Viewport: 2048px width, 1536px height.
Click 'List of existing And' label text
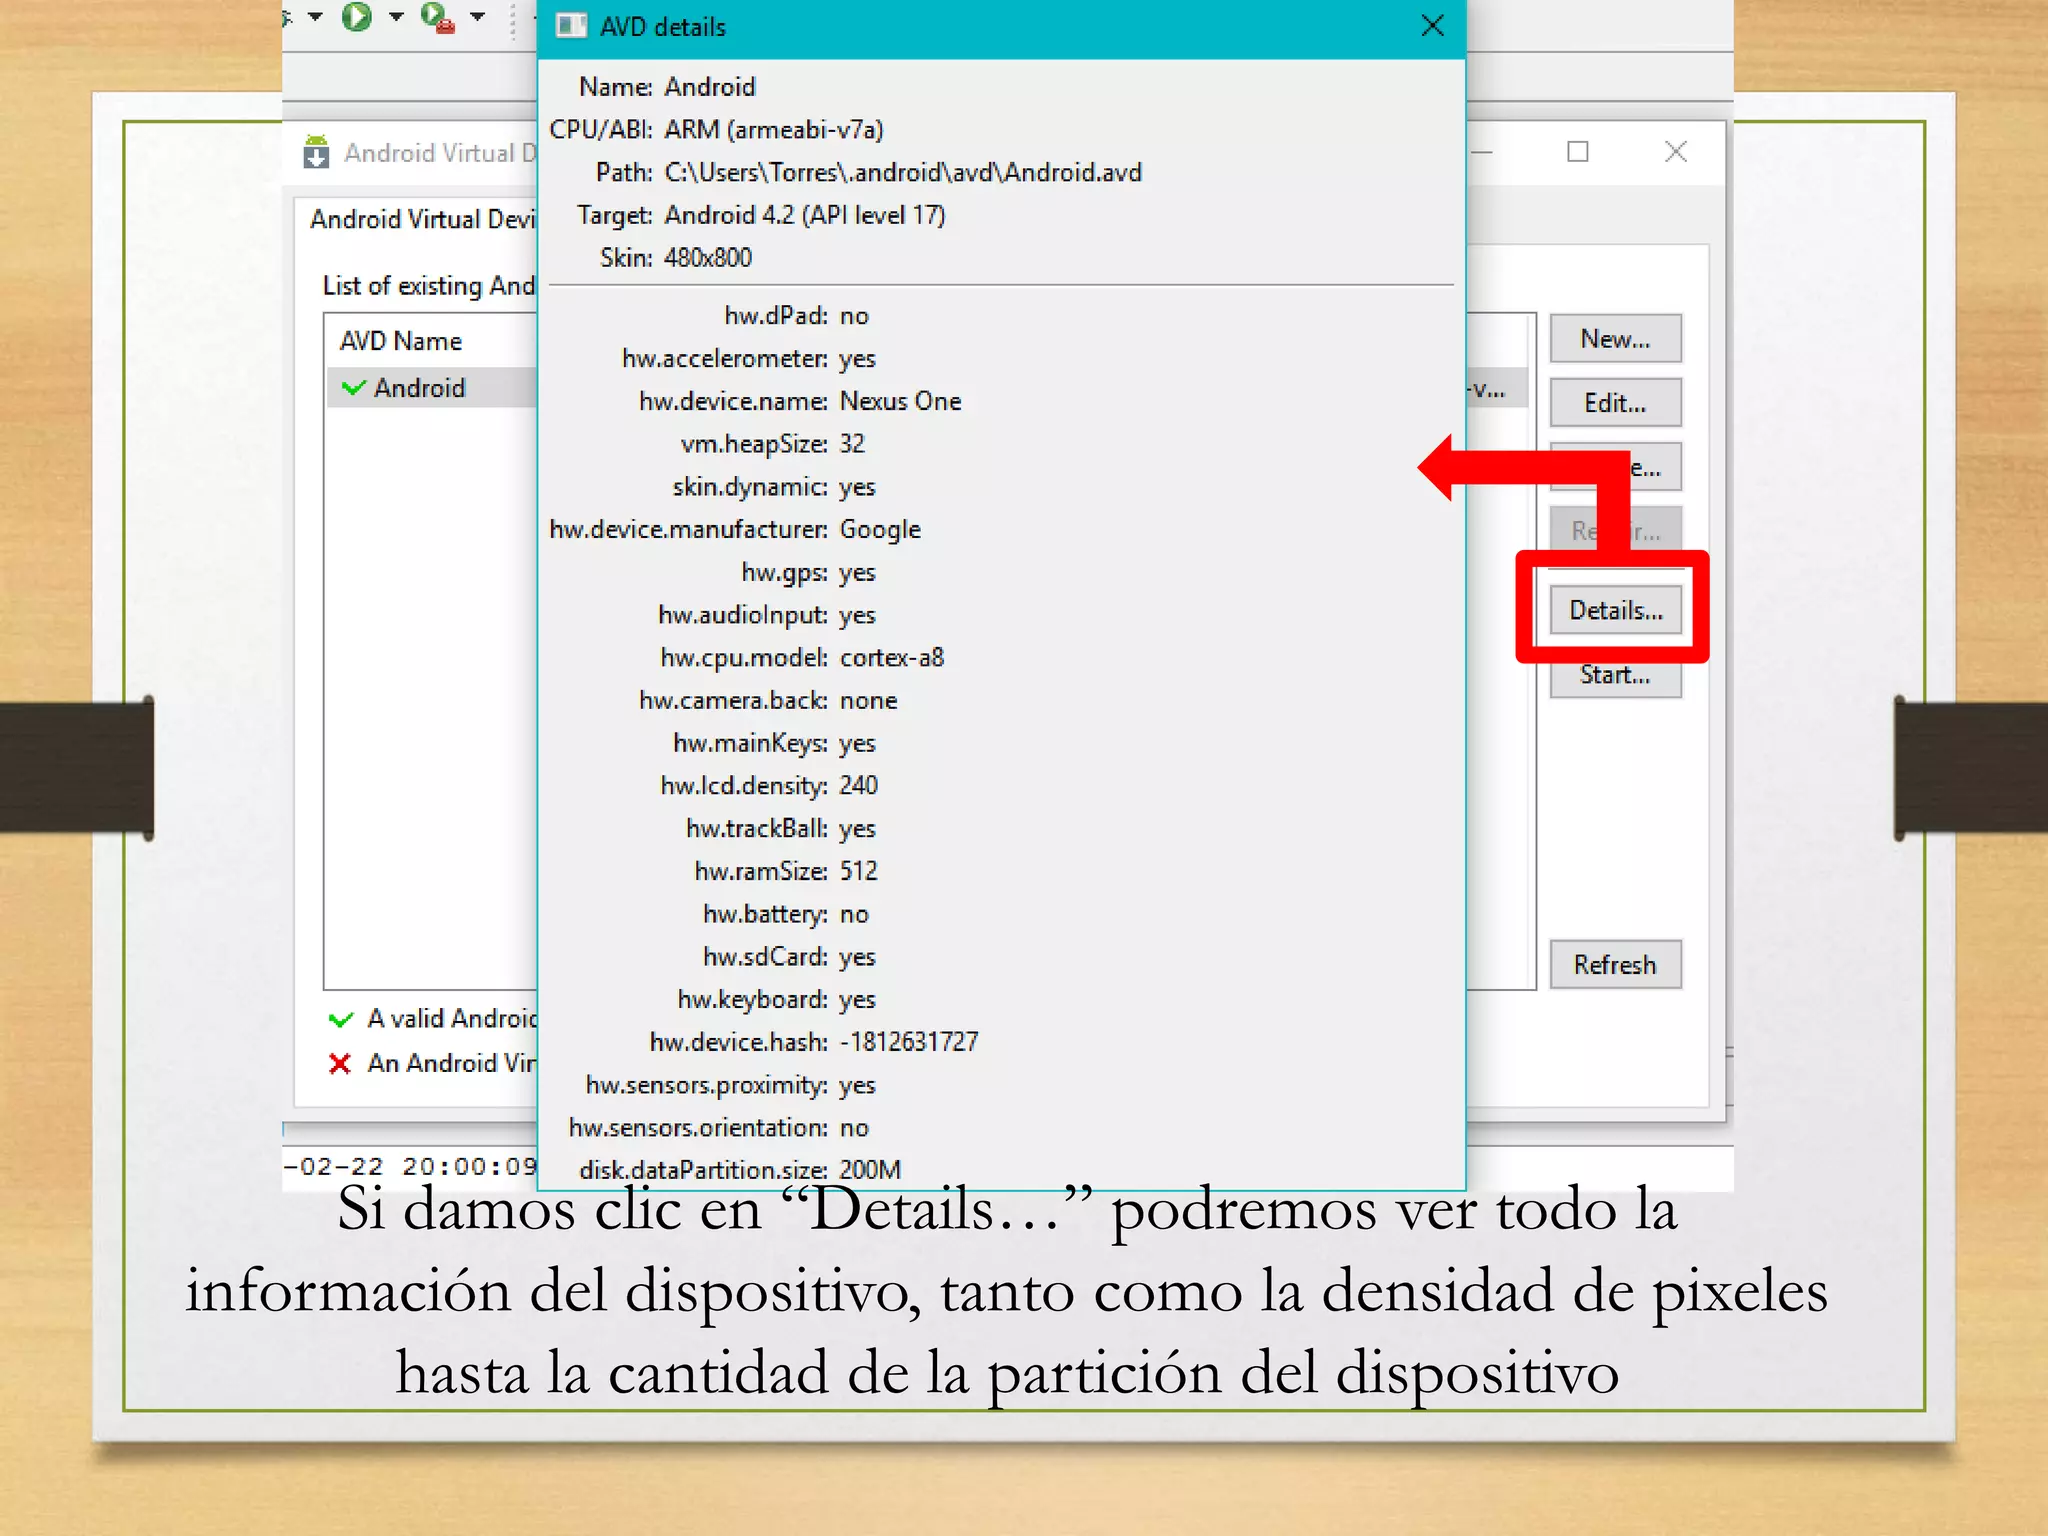point(428,286)
